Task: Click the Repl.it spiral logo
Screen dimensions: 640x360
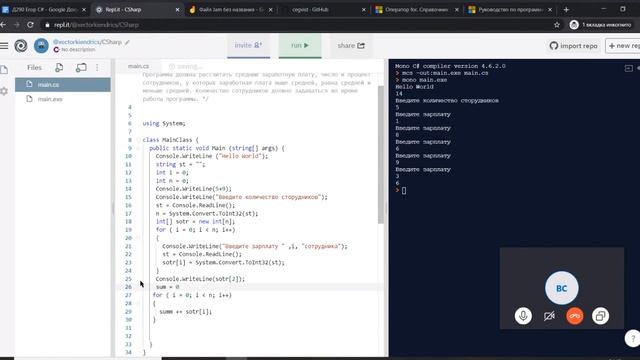Action: pos(20,45)
